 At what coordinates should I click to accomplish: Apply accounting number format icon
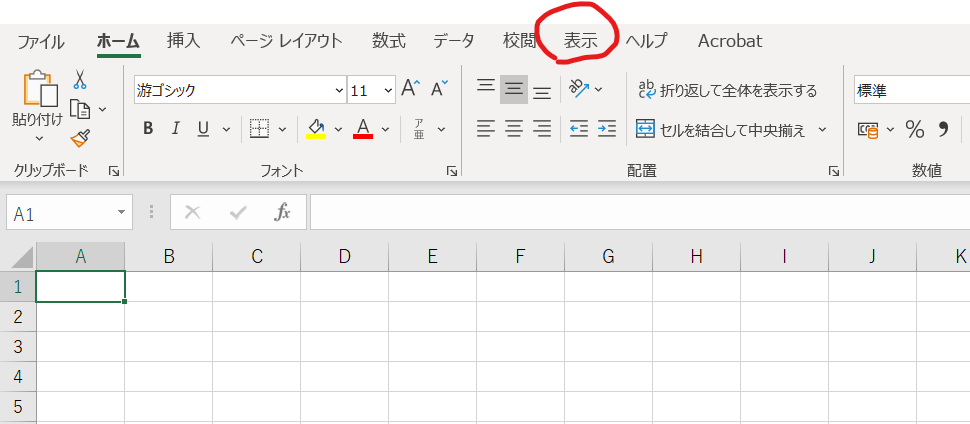(869, 129)
